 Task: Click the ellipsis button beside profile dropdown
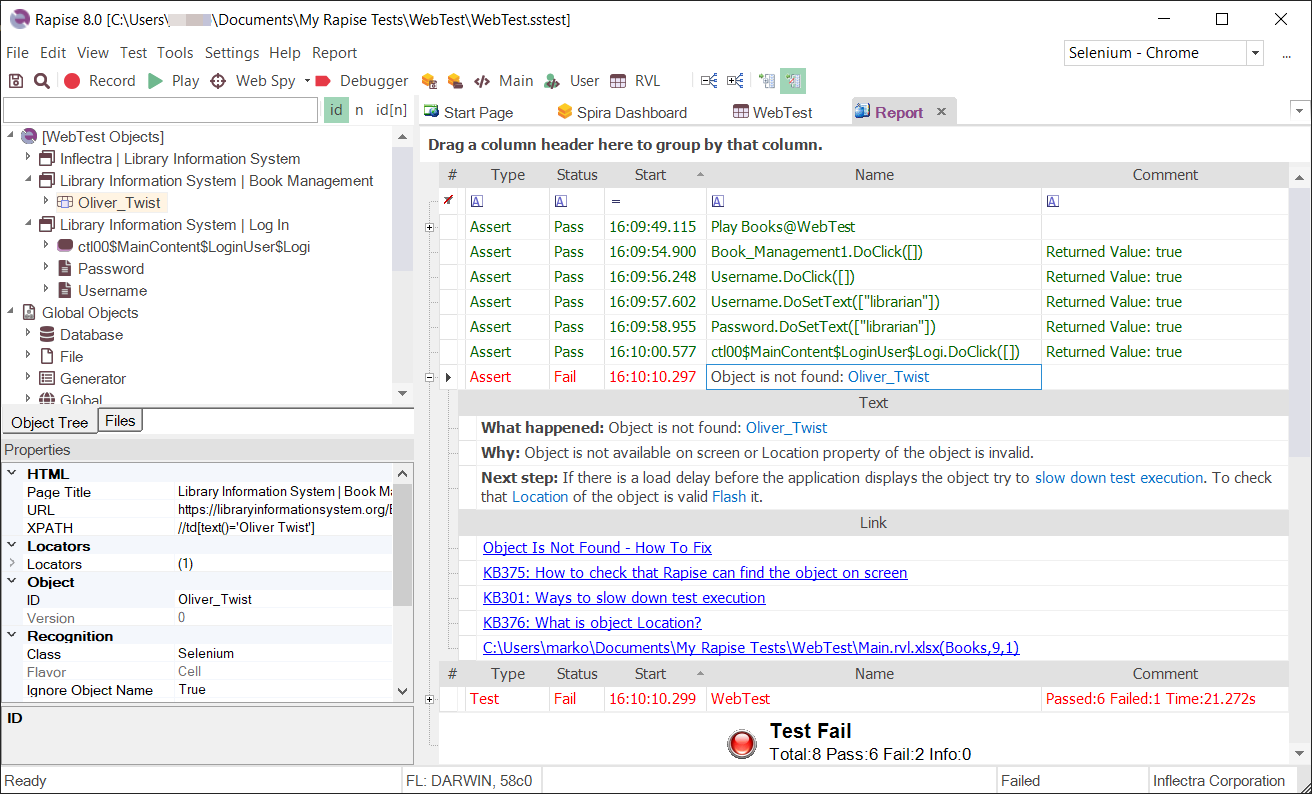tap(1287, 55)
